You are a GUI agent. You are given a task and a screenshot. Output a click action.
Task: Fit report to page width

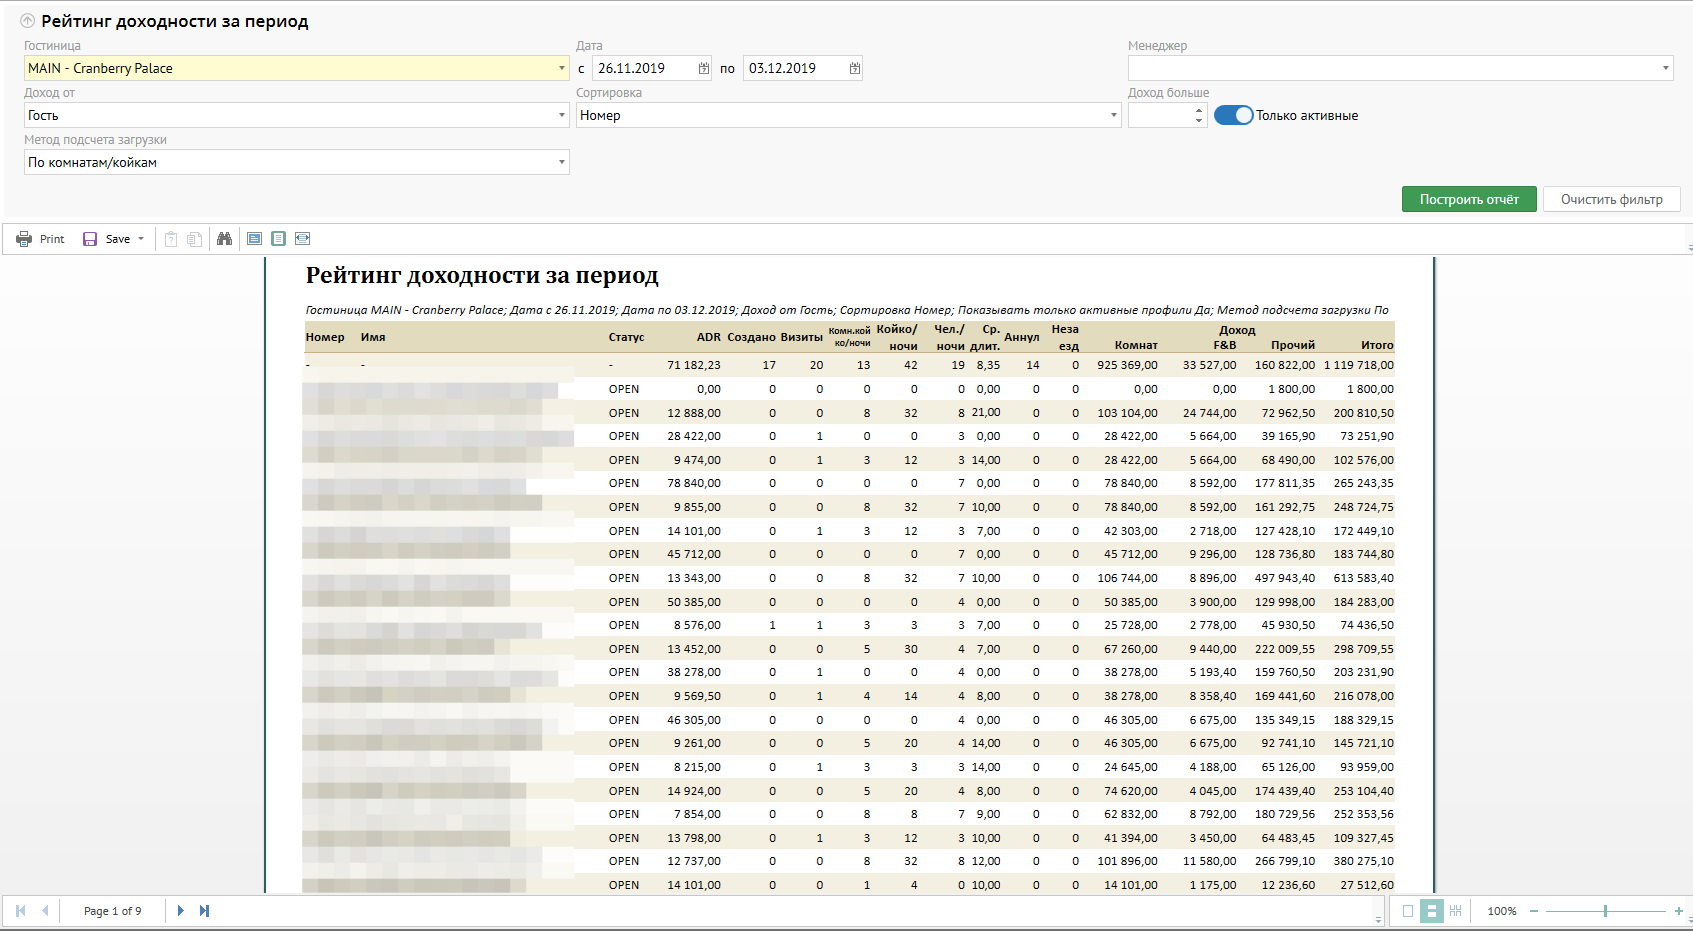click(302, 239)
